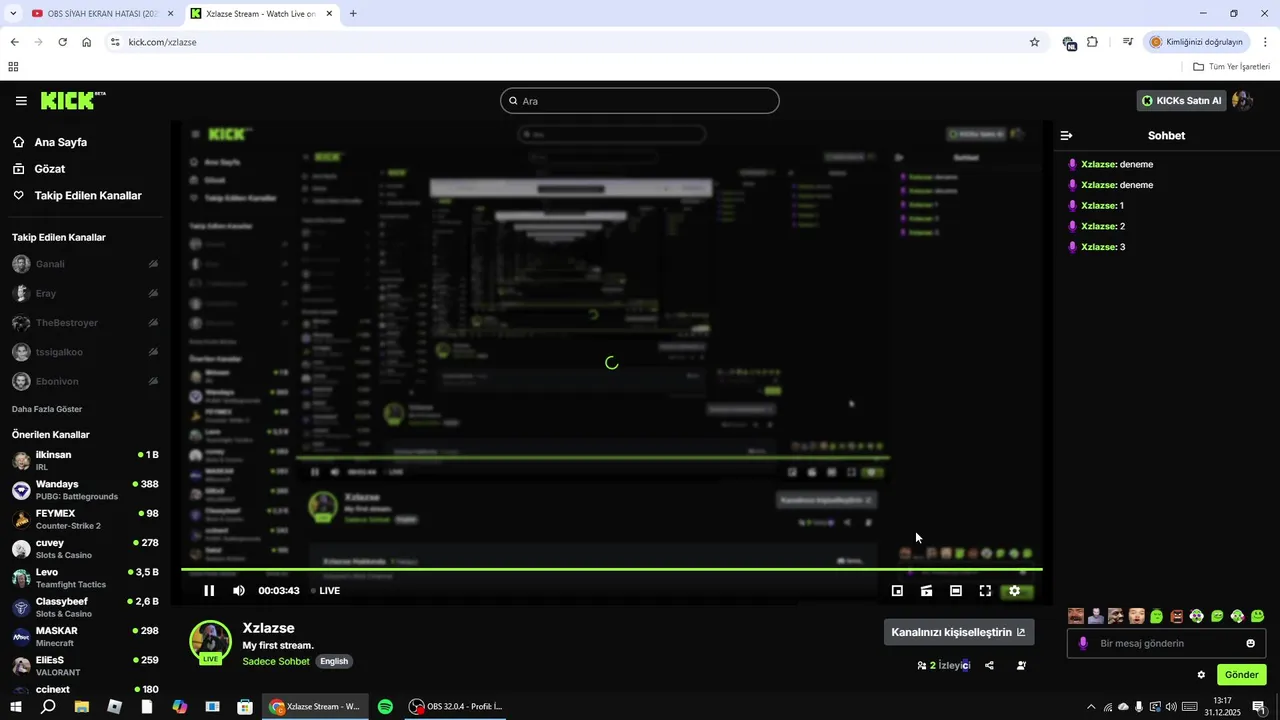The width and height of the screenshot is (1280, 720).
Task: Open recommended channel MASKAR
Action: click(85, 636)
